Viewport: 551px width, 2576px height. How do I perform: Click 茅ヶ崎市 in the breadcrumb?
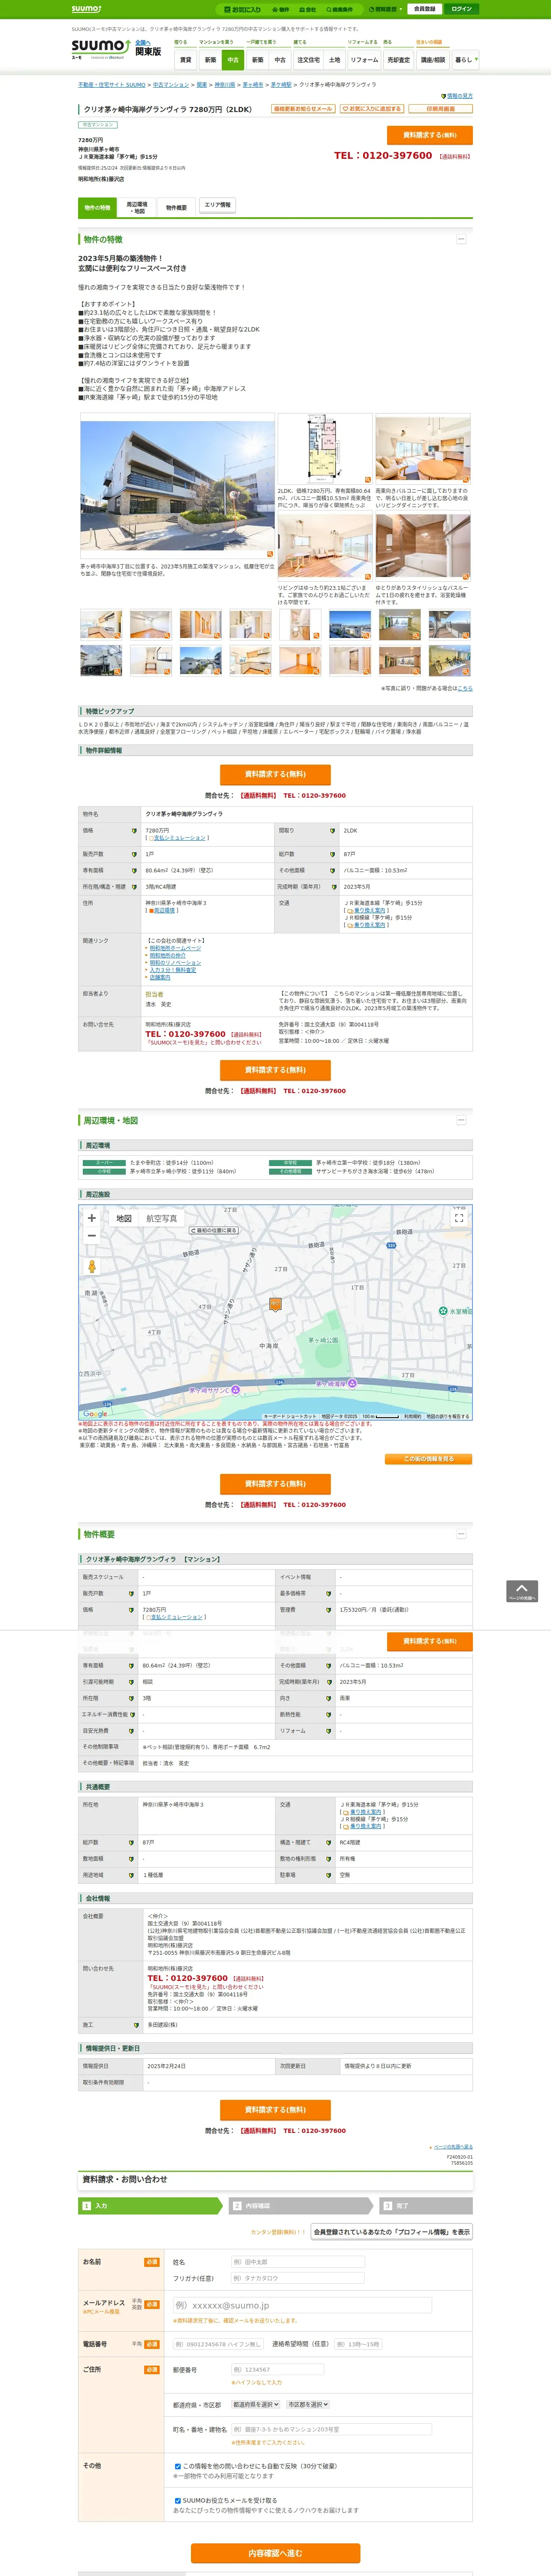point(253,85)
